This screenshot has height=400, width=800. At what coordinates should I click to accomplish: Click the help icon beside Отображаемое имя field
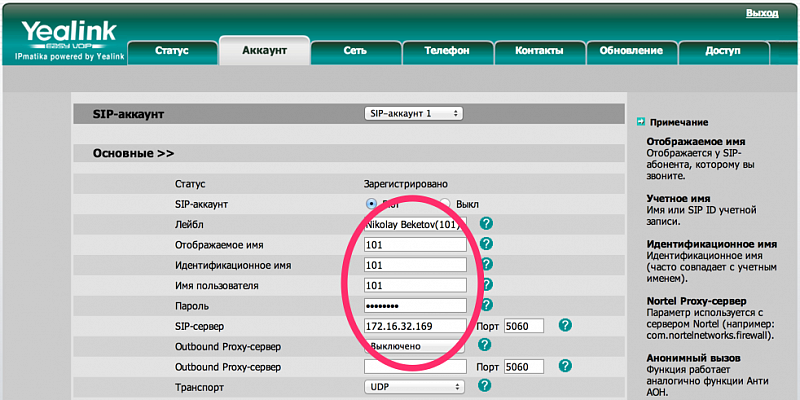click(487, 243)
